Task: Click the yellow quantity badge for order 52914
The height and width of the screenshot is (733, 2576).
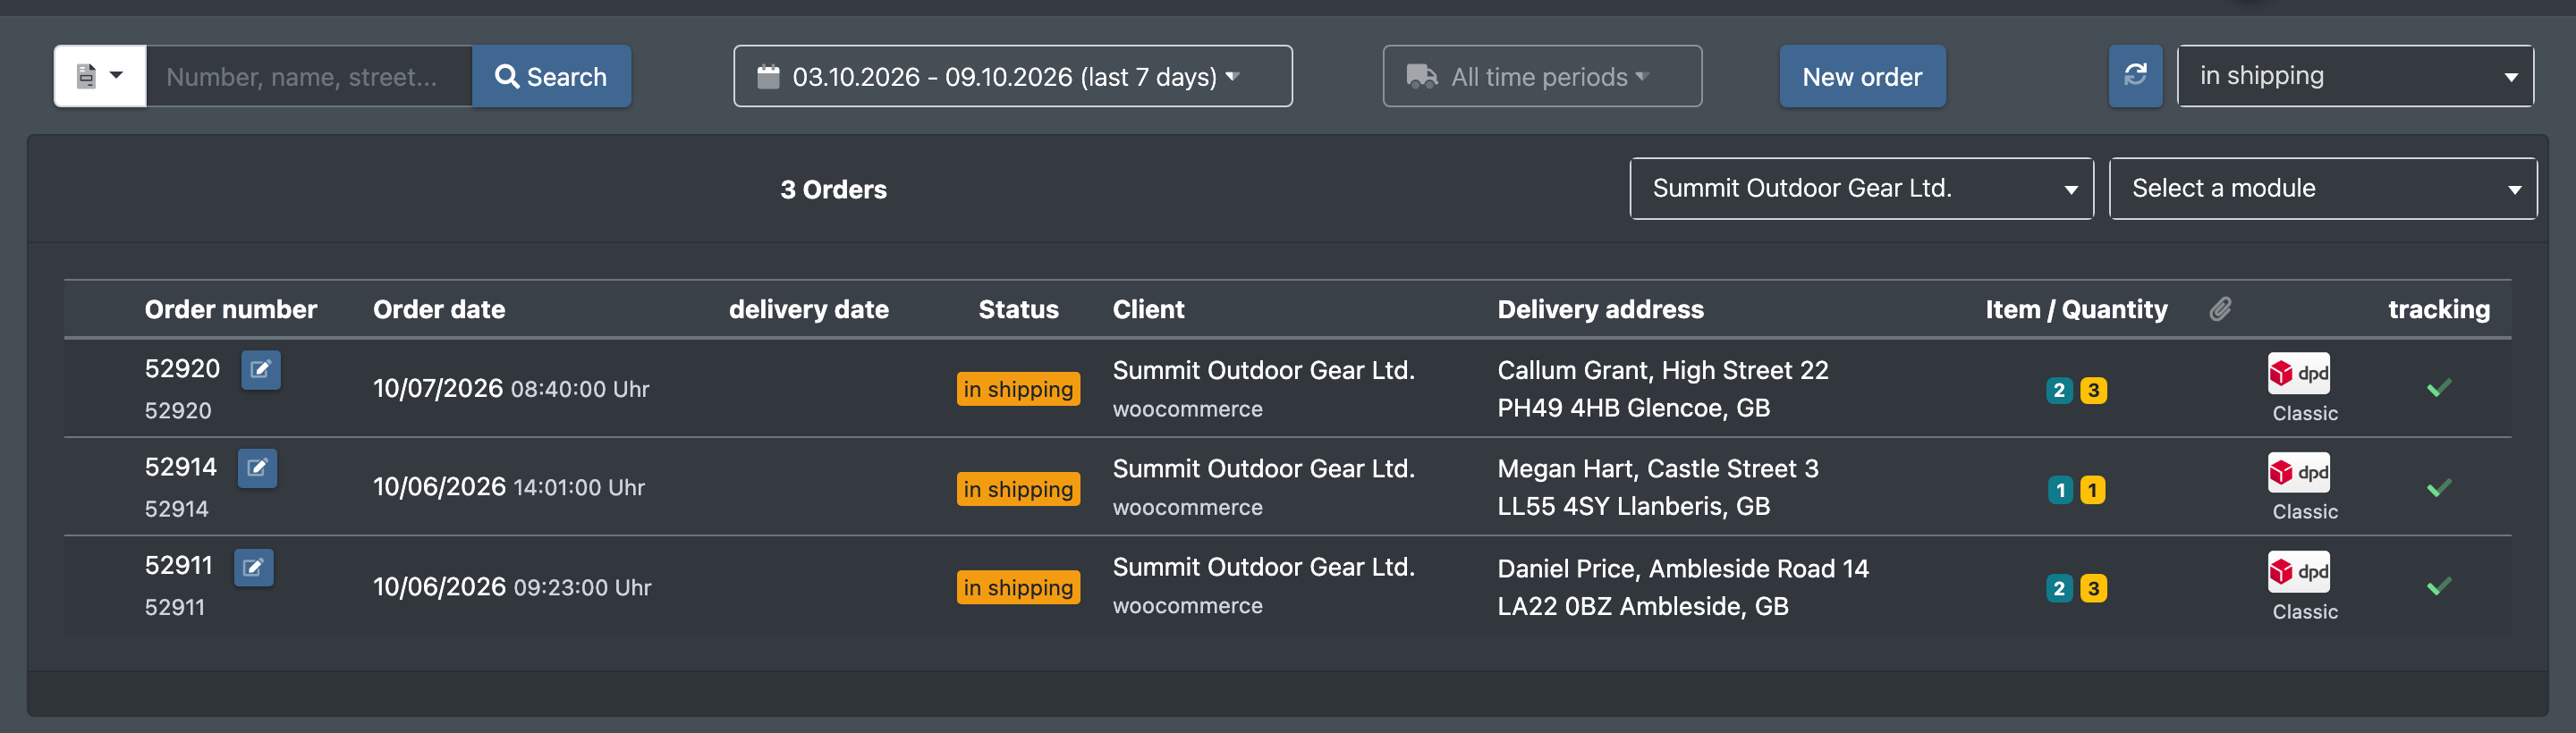Action: (2092, 490)
